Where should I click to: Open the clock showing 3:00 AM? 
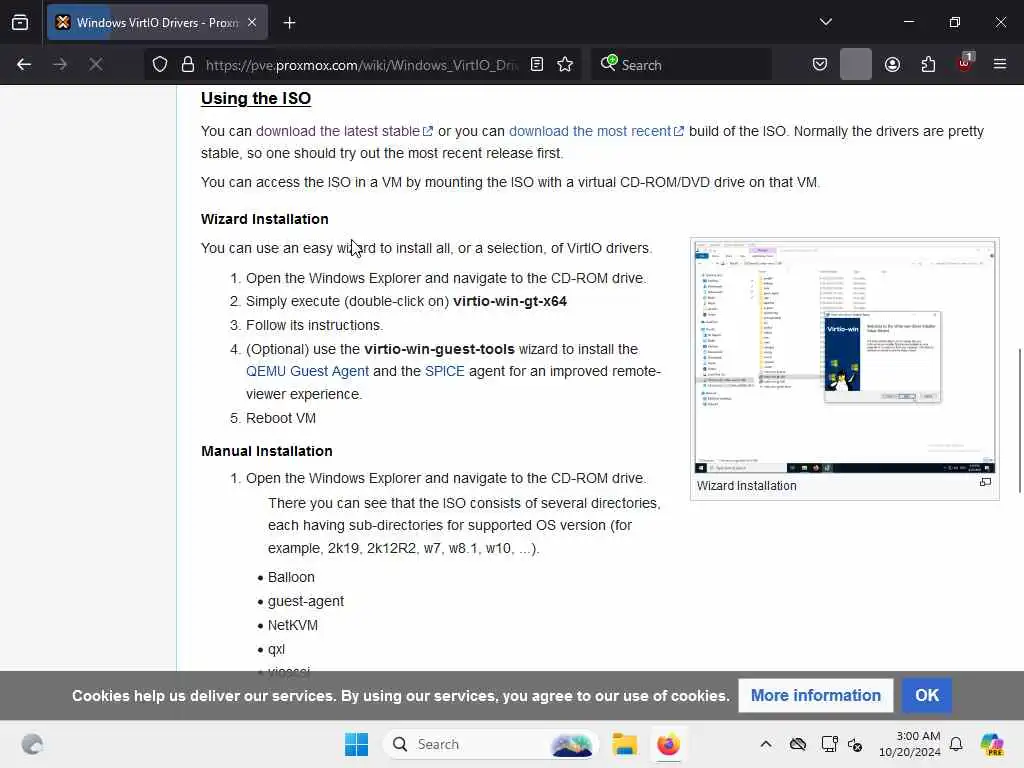coord(910,744)
